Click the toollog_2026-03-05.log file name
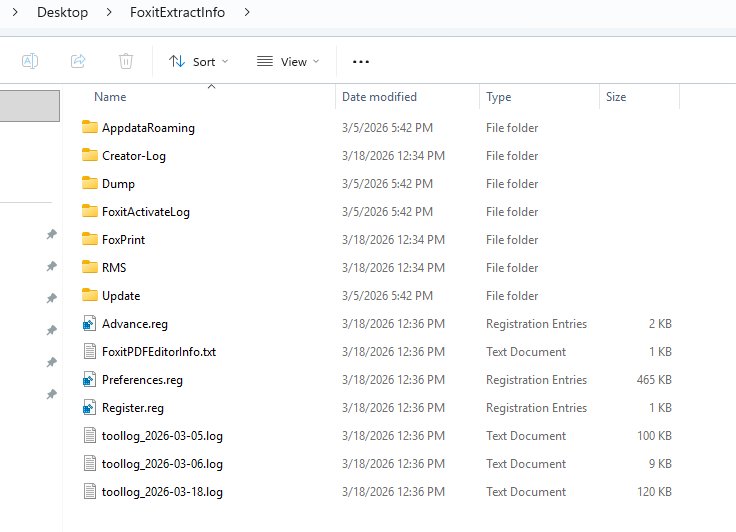This screenshot has height=532, width=736. click(162, 436)
